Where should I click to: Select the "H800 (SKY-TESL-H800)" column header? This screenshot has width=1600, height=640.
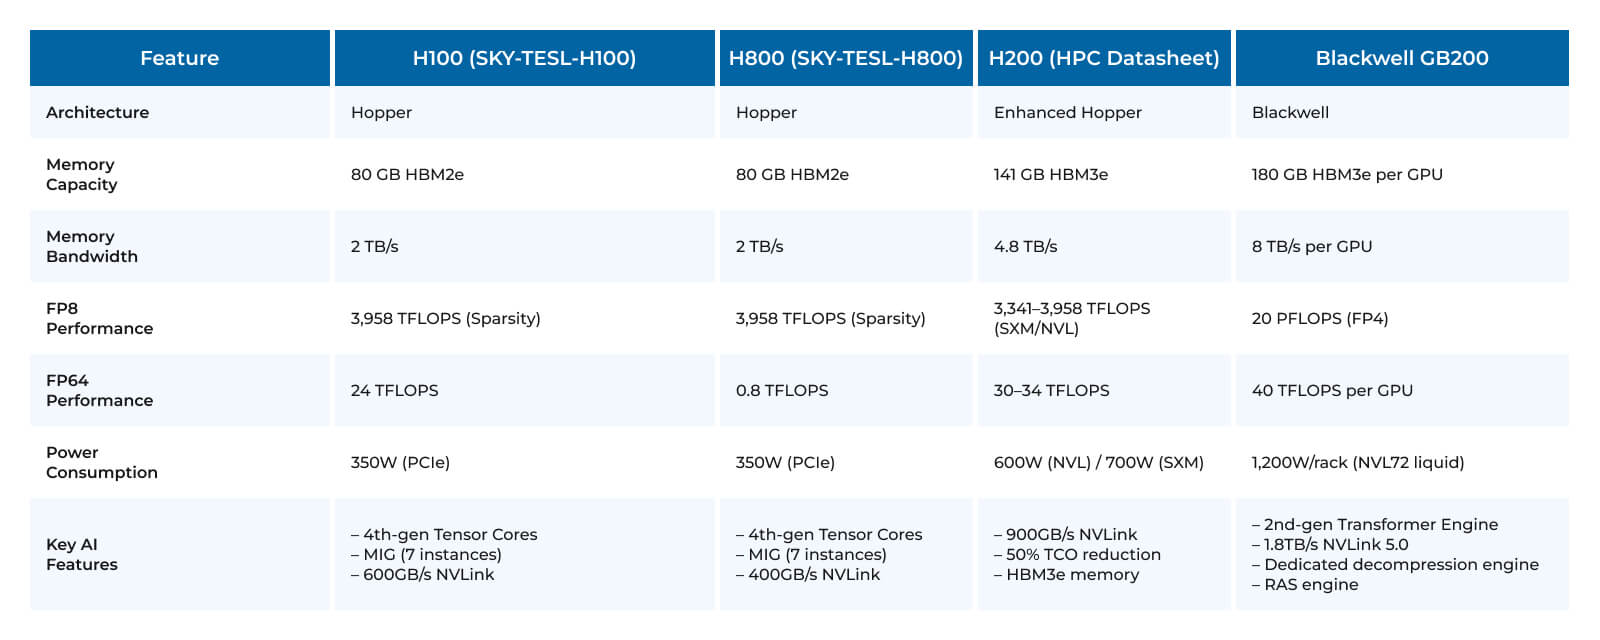pos(846,58)
